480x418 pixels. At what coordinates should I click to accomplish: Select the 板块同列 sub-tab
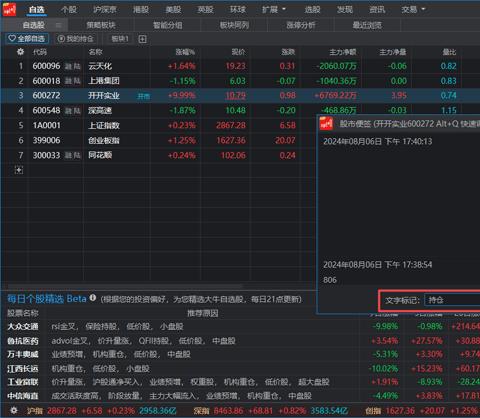pos(234,25)
